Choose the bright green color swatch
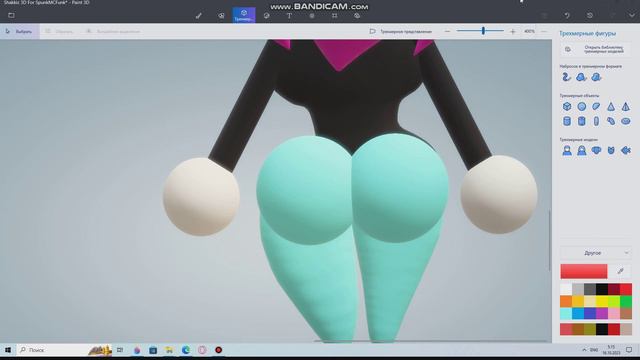The width and height of the screenshot is (640, 360). click(x=626, y=302)
